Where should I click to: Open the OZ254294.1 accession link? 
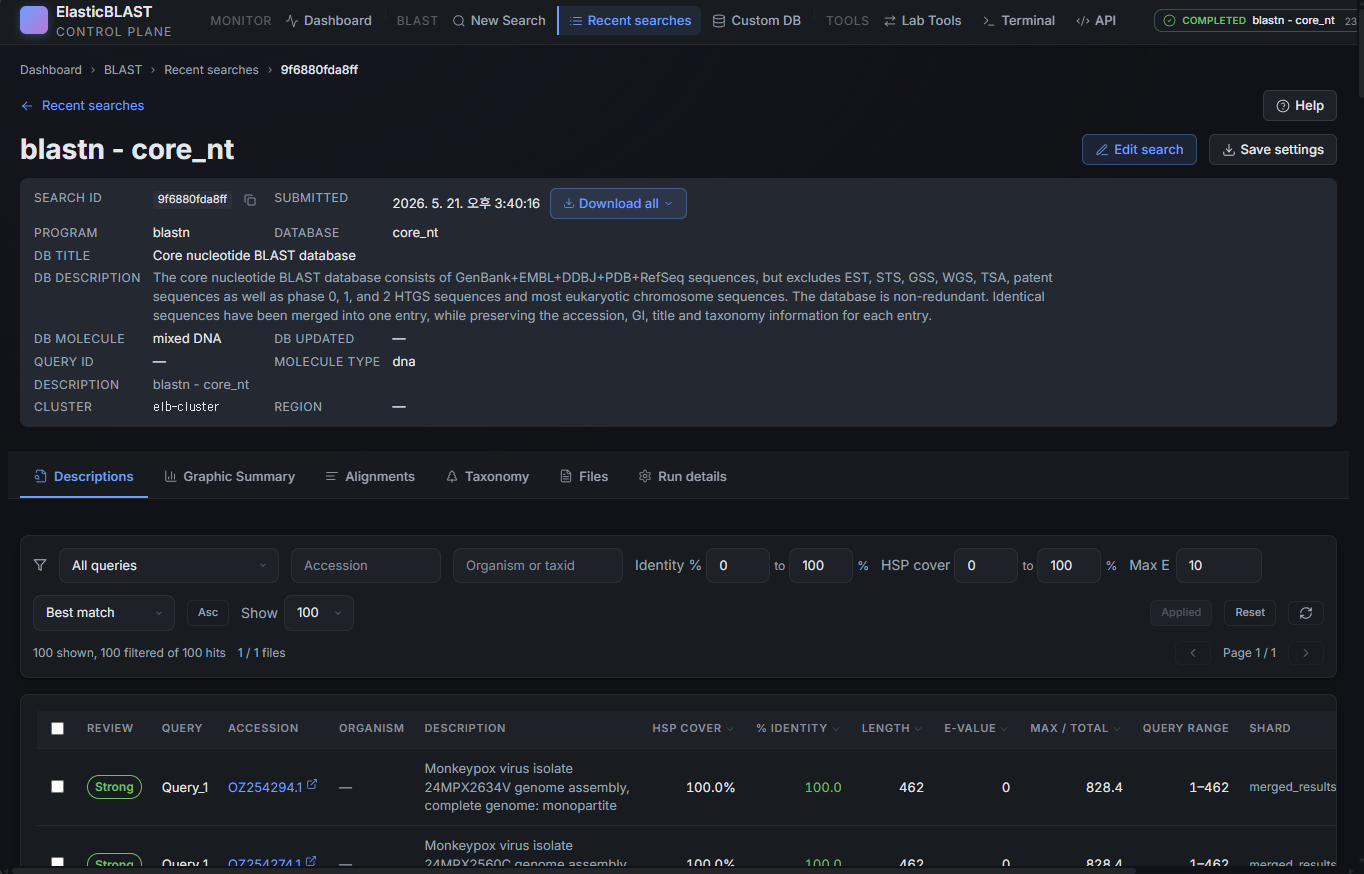tap(265, 787)
